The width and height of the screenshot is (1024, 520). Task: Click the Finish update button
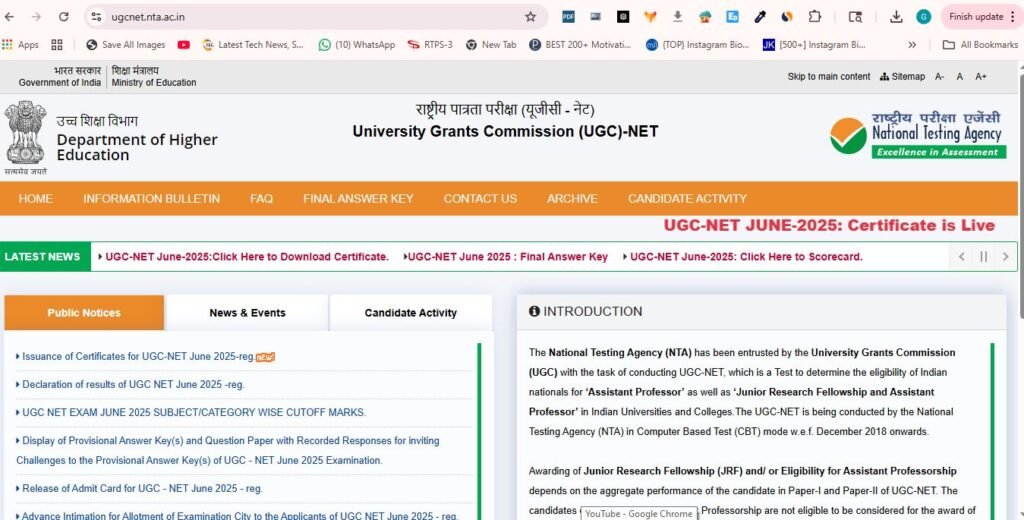[976, 17]
